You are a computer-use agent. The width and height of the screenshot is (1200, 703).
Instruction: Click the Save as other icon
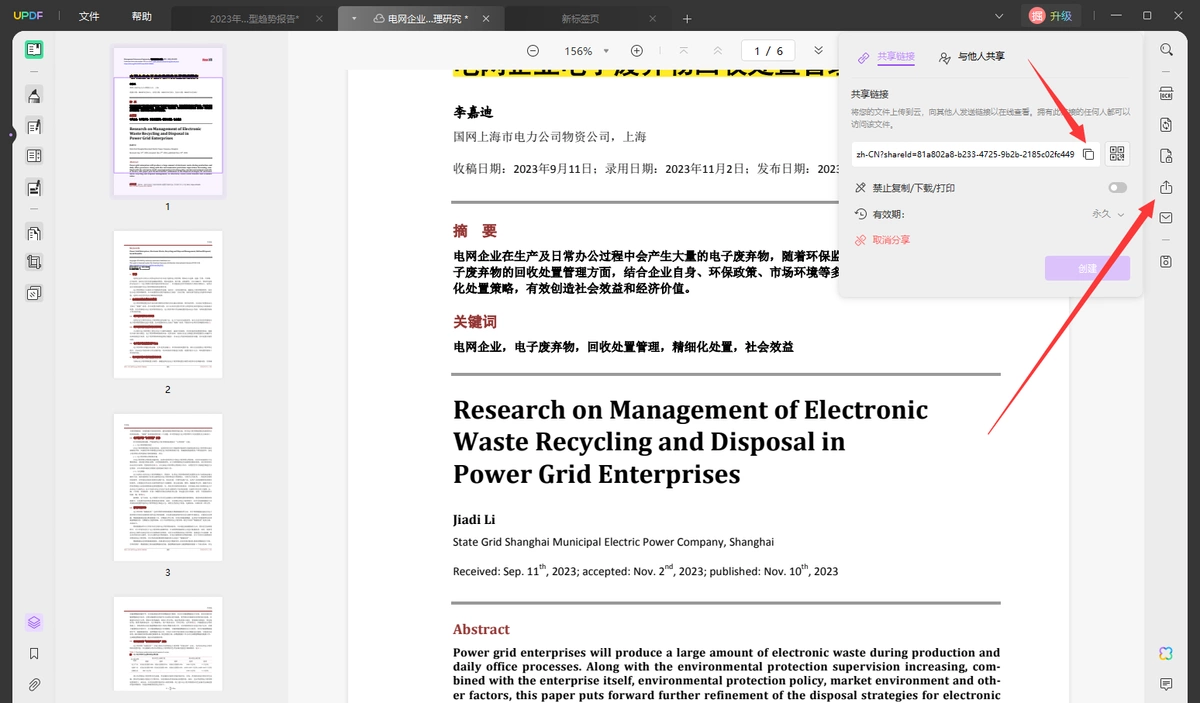pyautogui.click(x=1166, y=262)
